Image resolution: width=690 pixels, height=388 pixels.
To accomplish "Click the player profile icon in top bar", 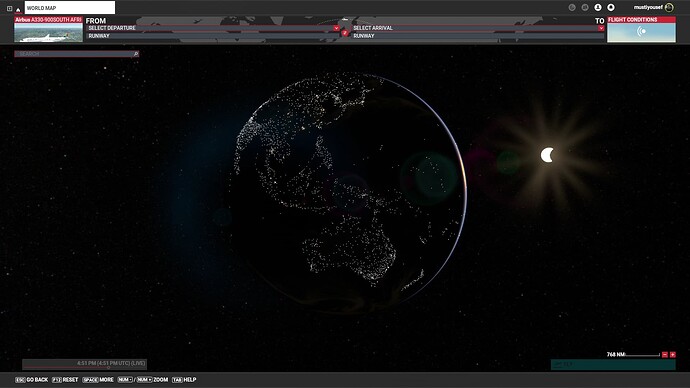I will (598, 7).
